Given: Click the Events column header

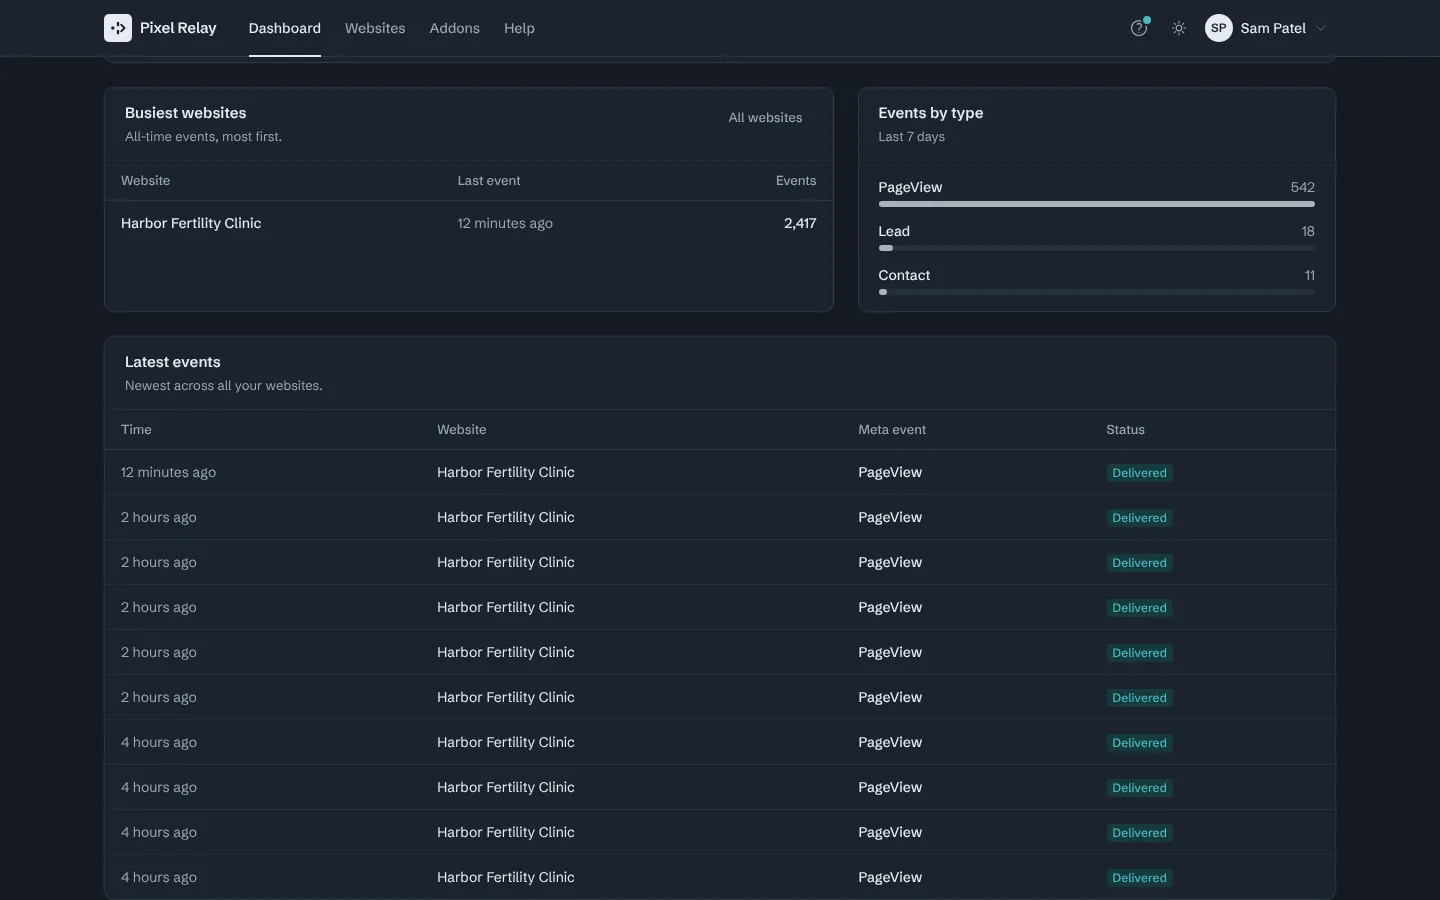Looking at the screenshot, I should pyautogui.click(x=796, y=181).
